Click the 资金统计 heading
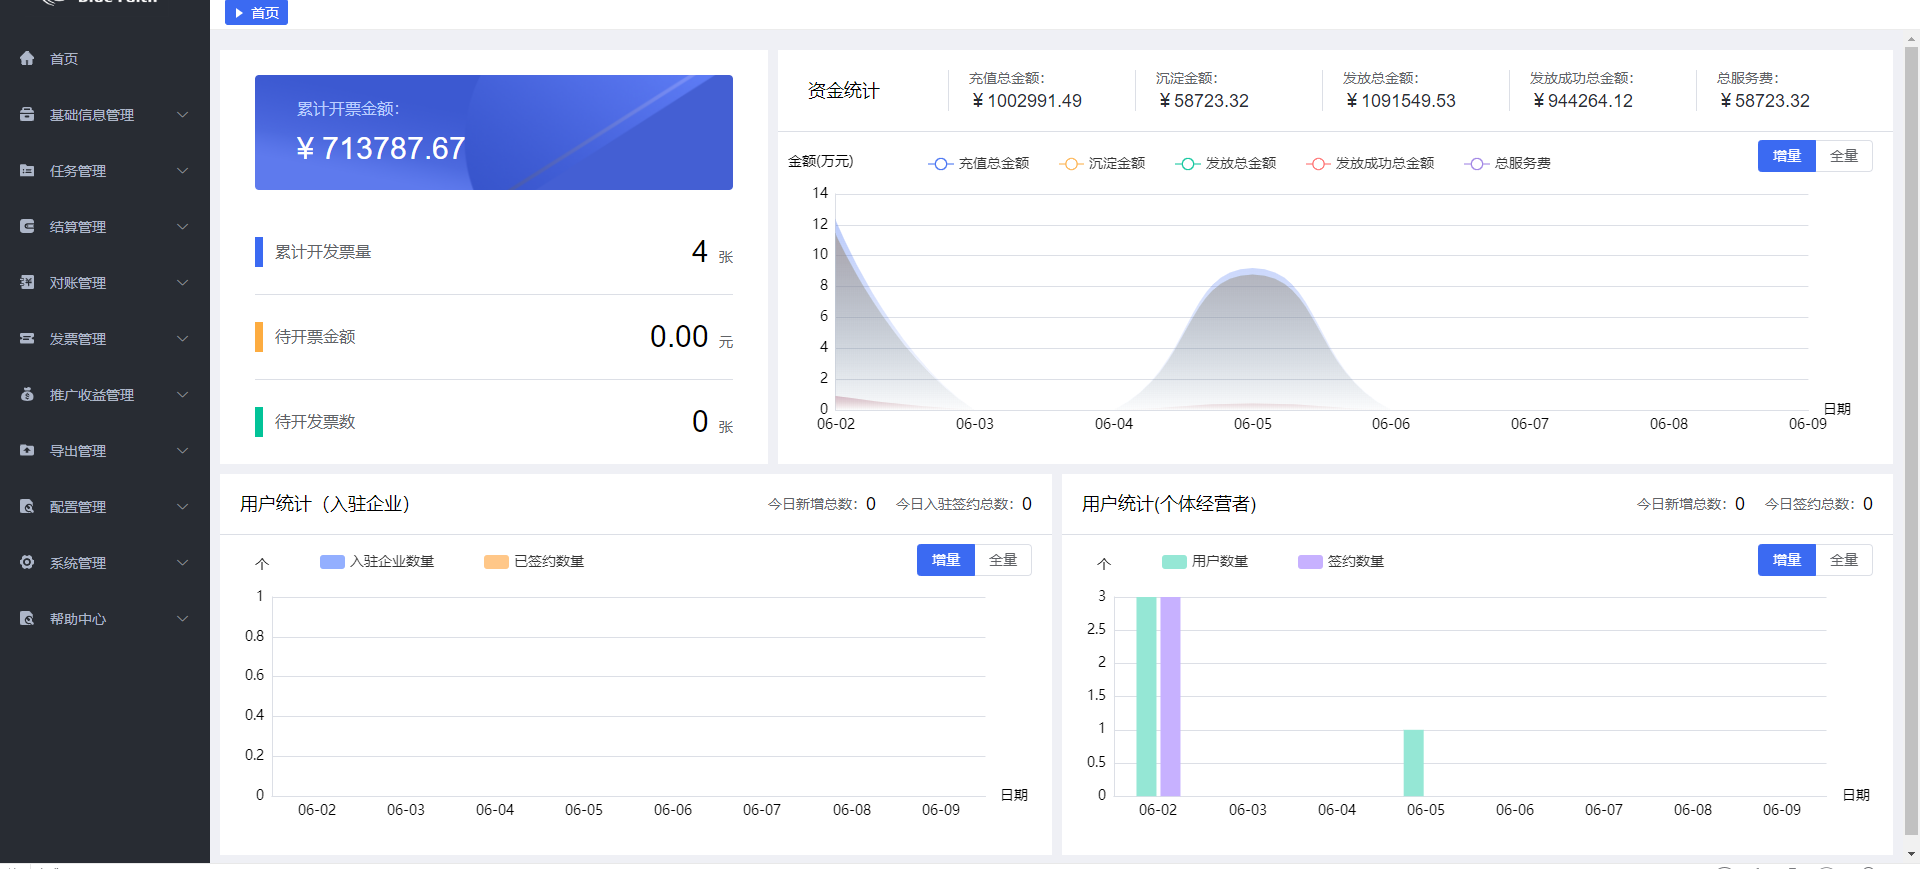The height and width of the screenshot is (869, 1920). coord(844,91)
